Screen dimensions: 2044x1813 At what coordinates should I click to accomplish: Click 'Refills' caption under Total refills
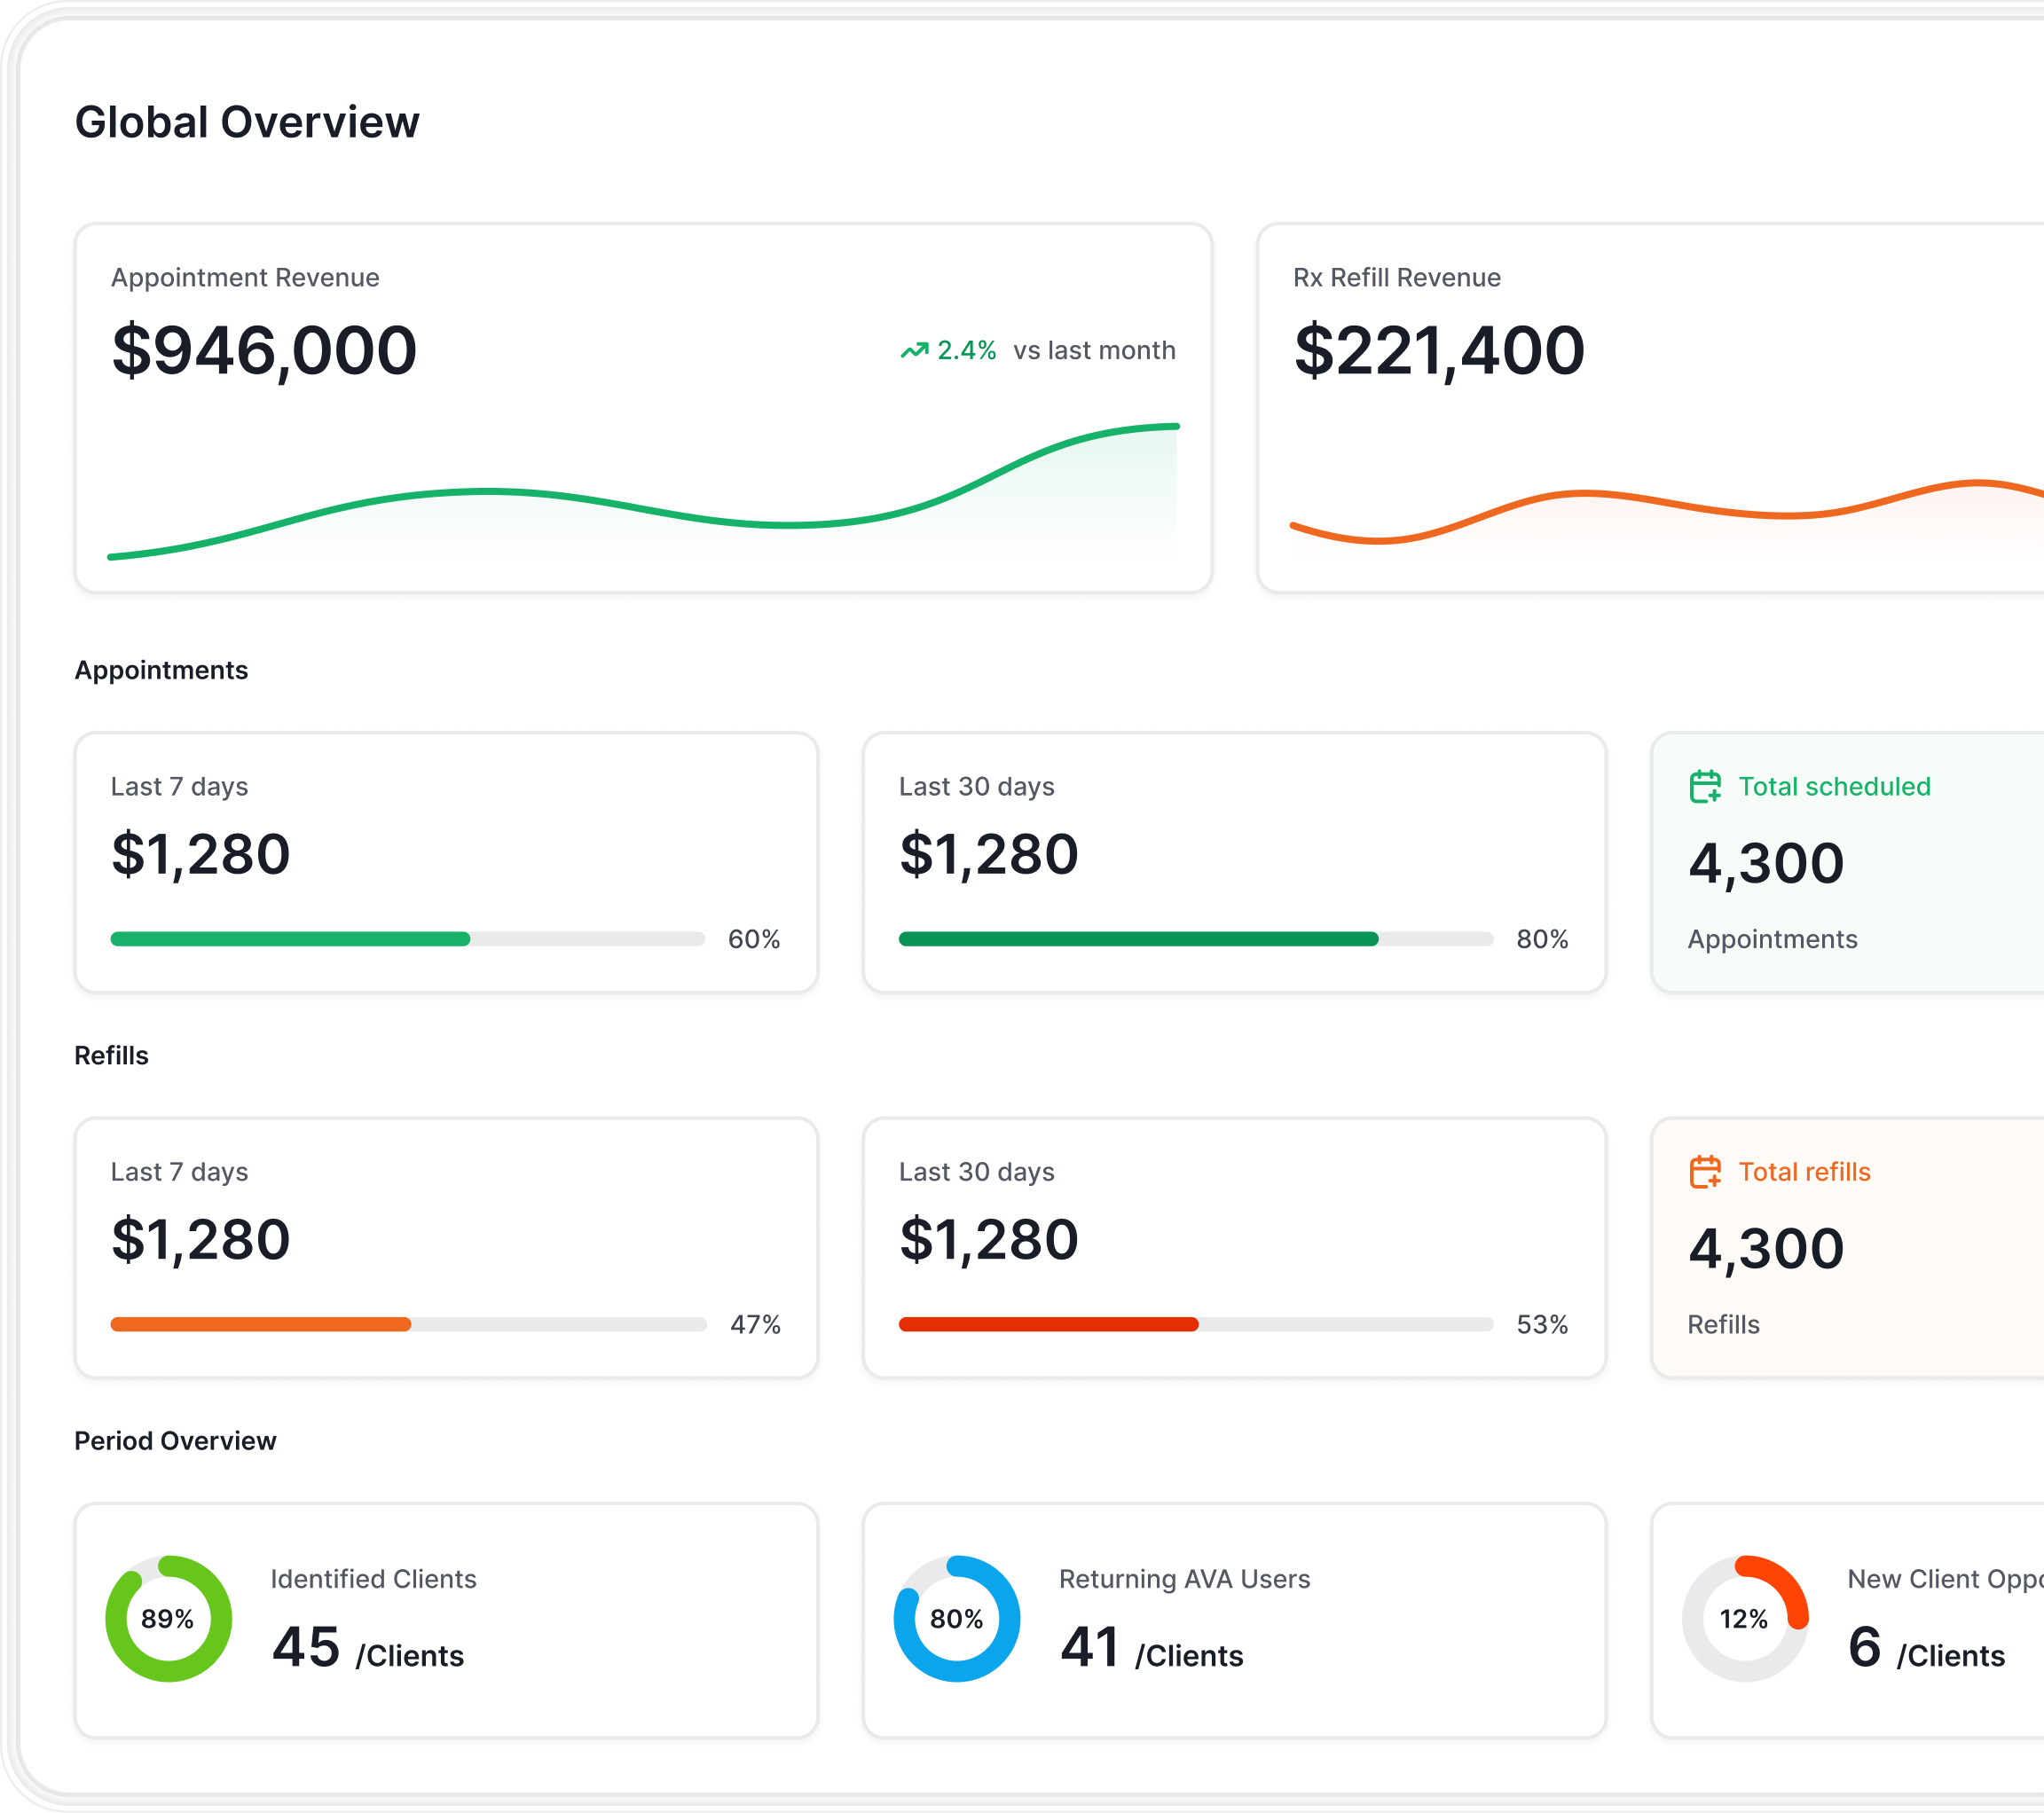click(1723, 1324)
